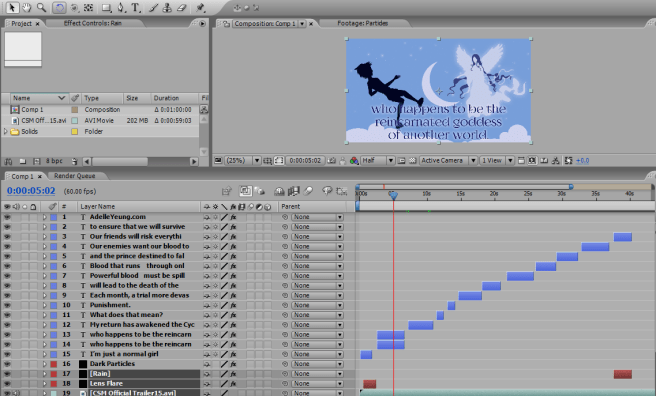Click the grid and guides options icon

tap(267, 161)
